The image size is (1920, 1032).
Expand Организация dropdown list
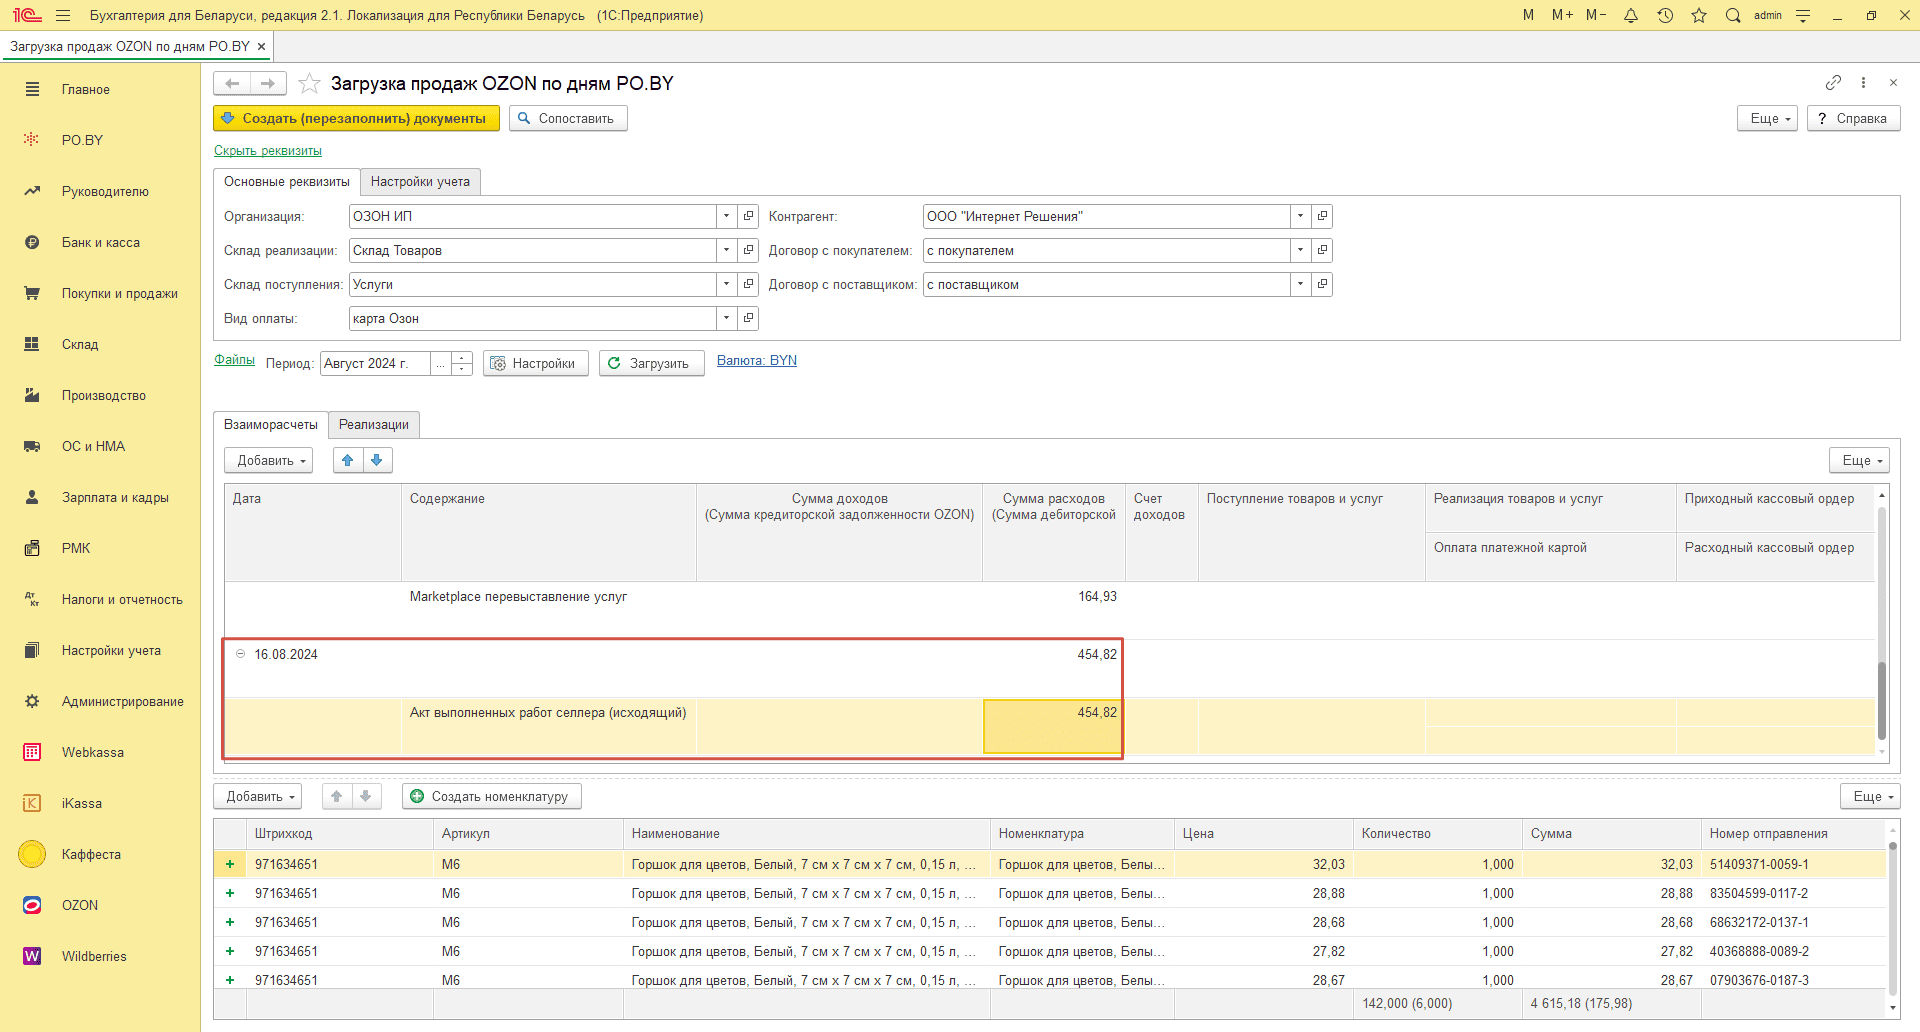click(727, 216)
